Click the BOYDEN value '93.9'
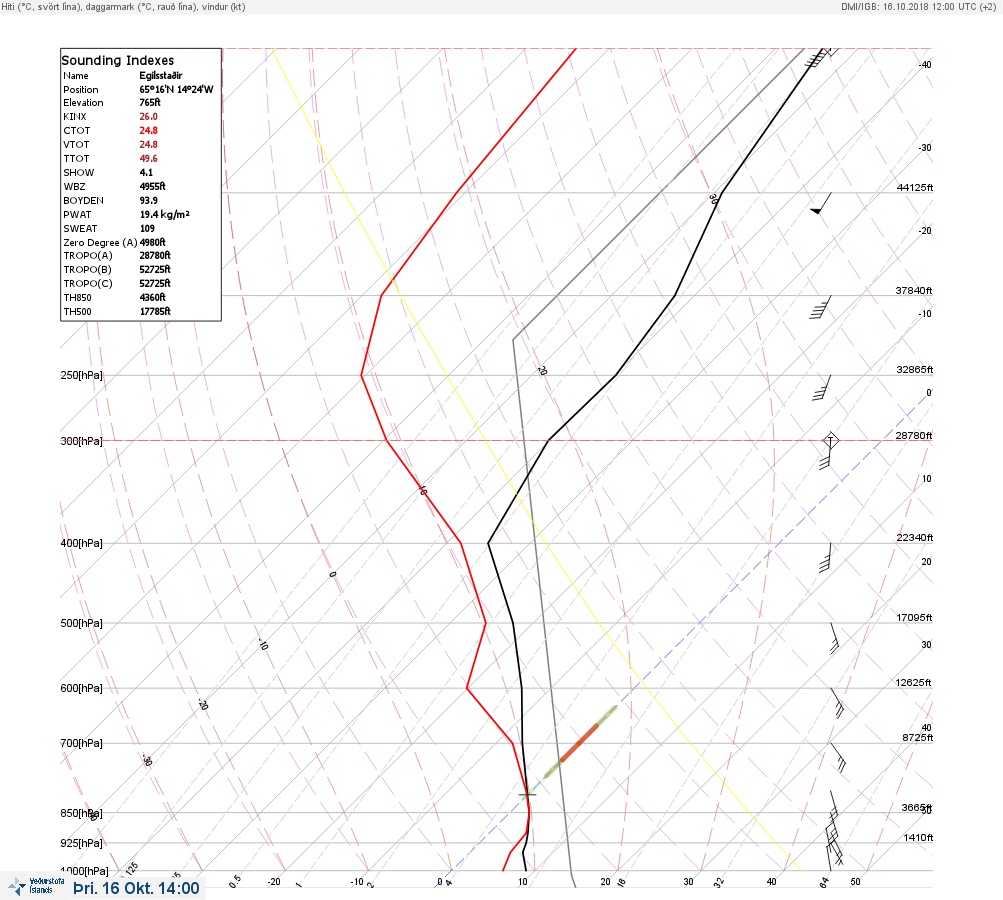Image resolution: width=1003 pixels, height=900 pixels. click(x=148, y=200)
